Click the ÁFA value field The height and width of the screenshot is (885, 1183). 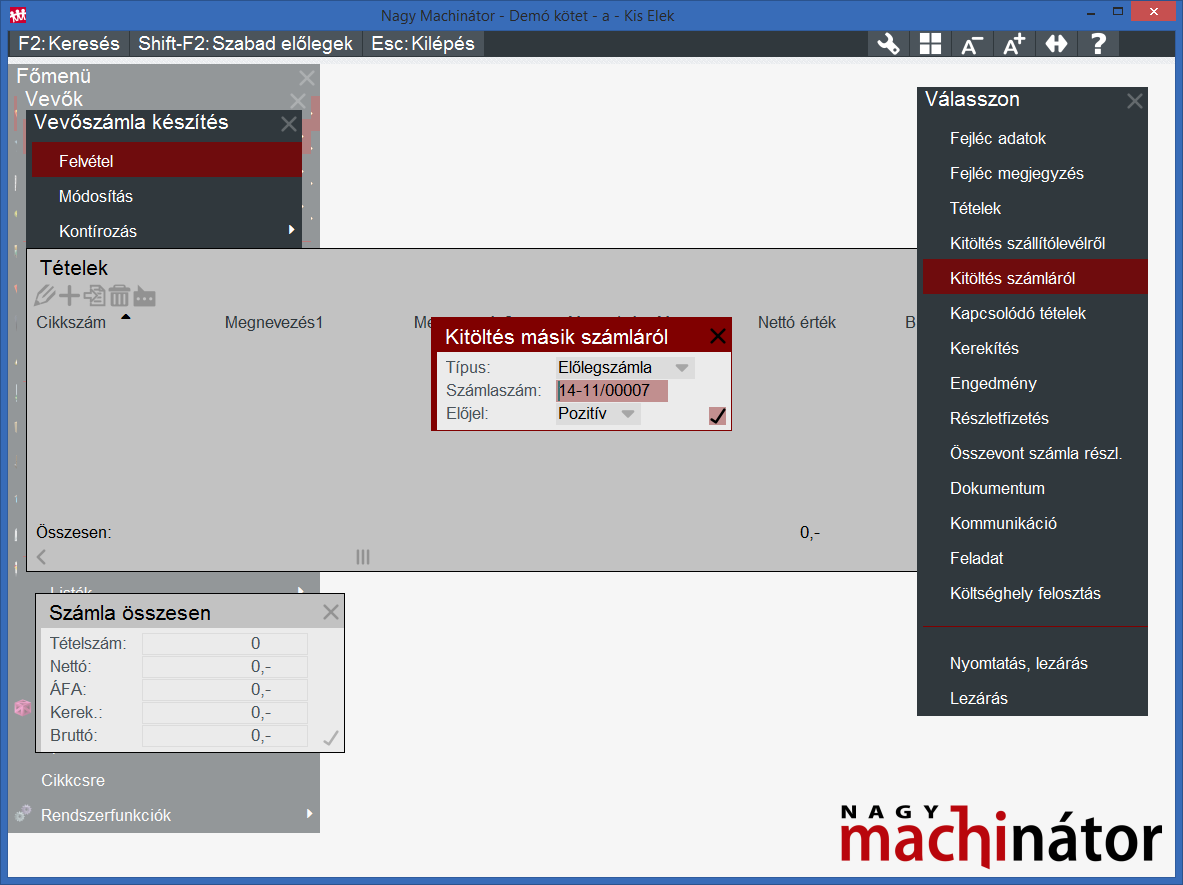(225, 690)
